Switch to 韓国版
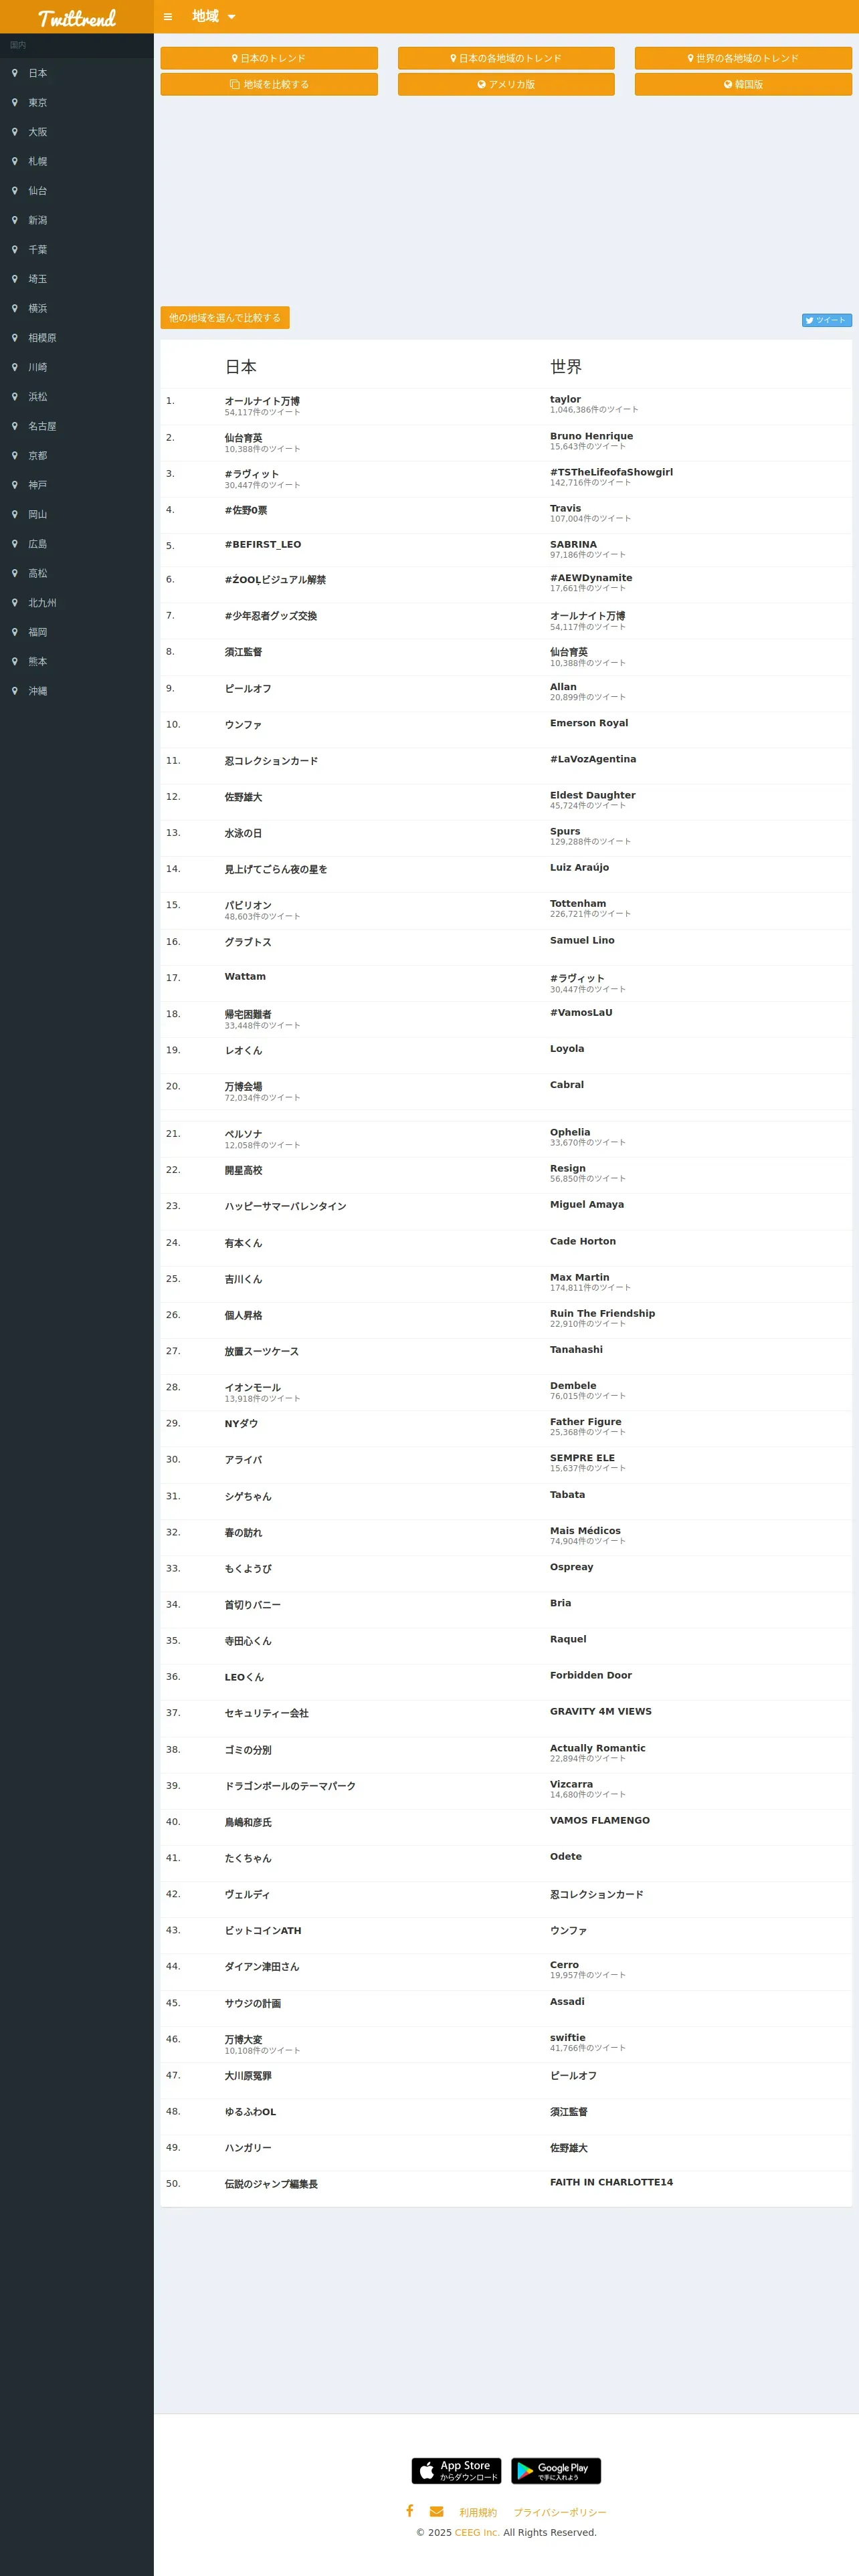 click(743, 84)
